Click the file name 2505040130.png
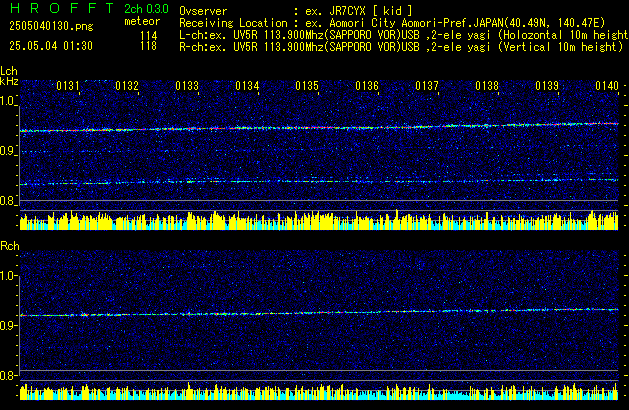629x410 pixels. (x=51, y=26)
